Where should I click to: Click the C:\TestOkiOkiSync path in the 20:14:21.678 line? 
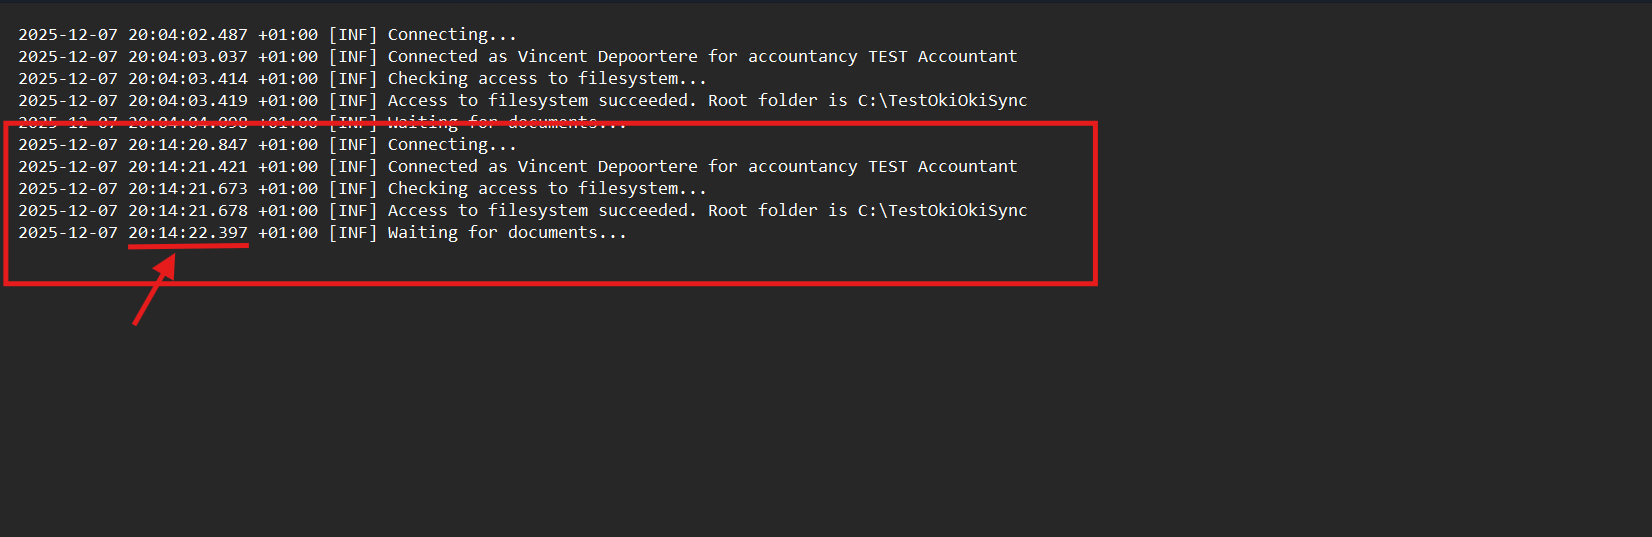(942, 211)
